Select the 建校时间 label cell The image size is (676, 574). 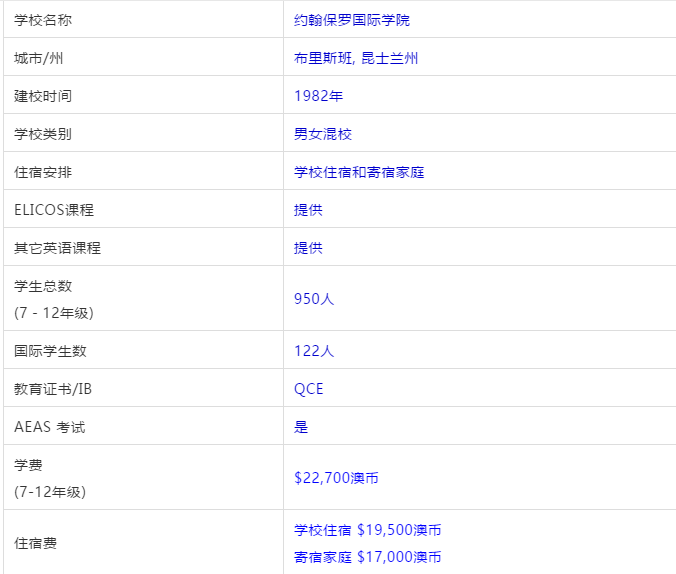click(43, 96)
